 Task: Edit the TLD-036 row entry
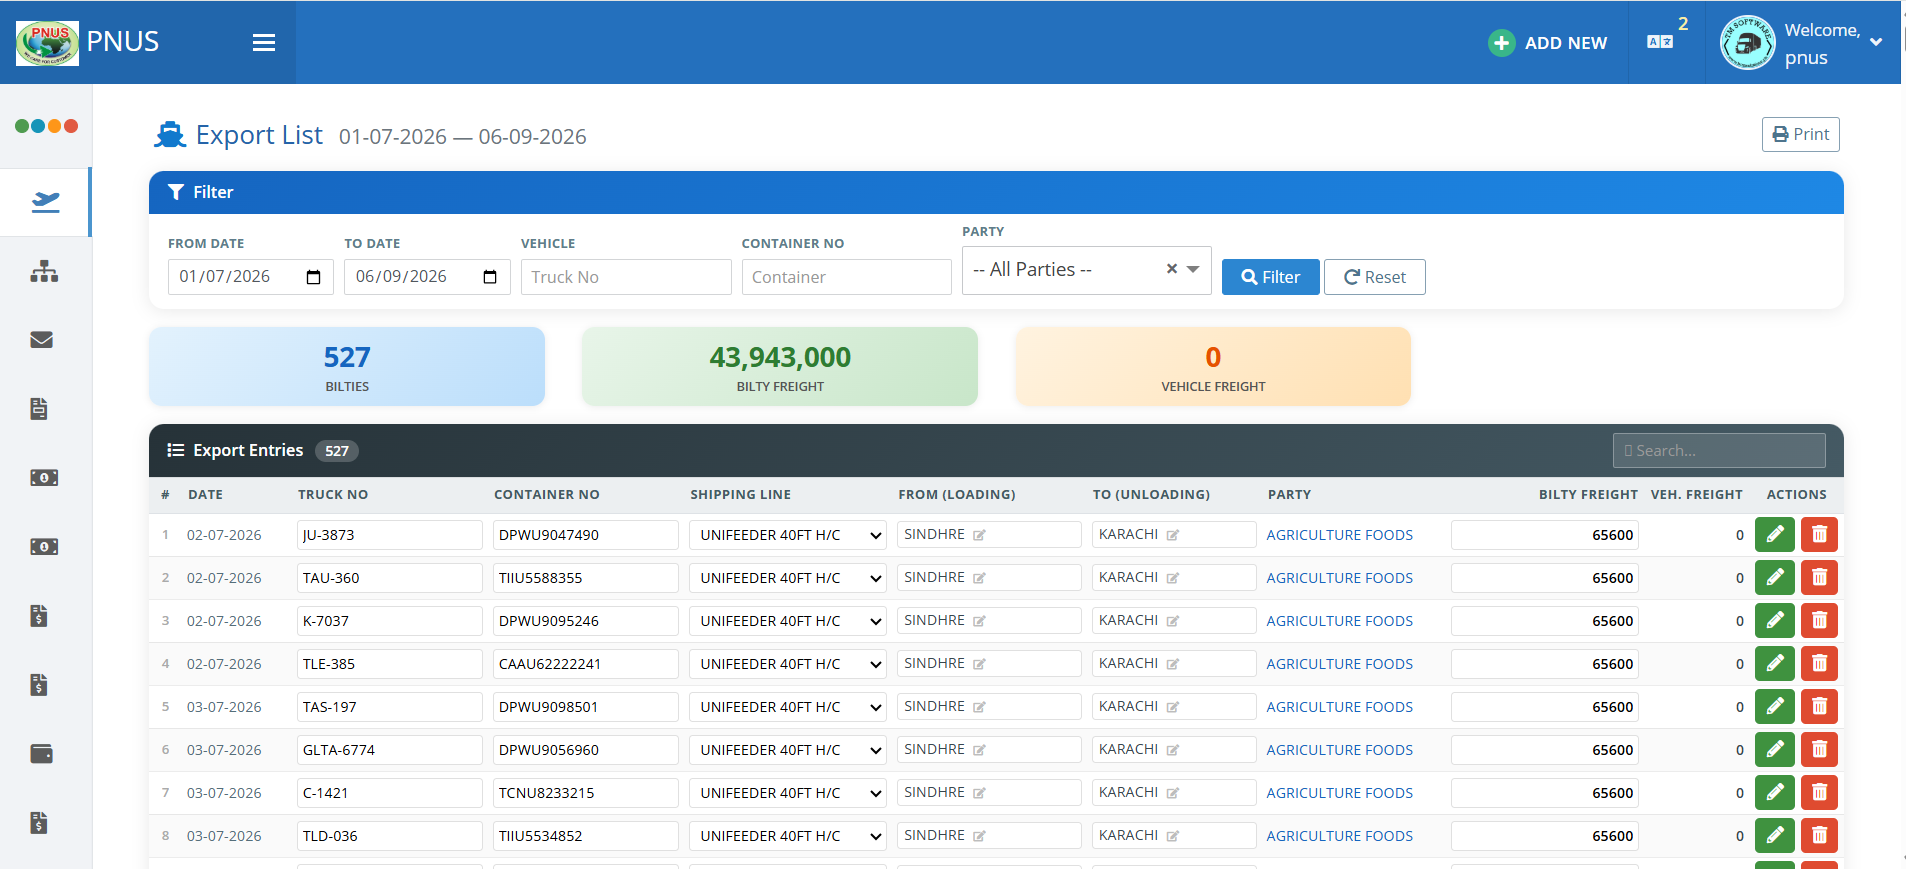click(x=1774, y=836)
